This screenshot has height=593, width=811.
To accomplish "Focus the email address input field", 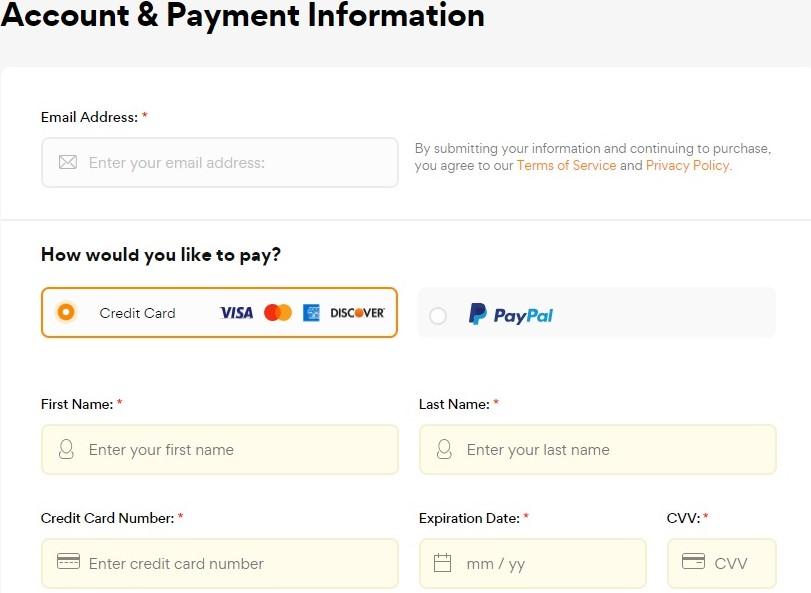I will (x=230, y=162).
